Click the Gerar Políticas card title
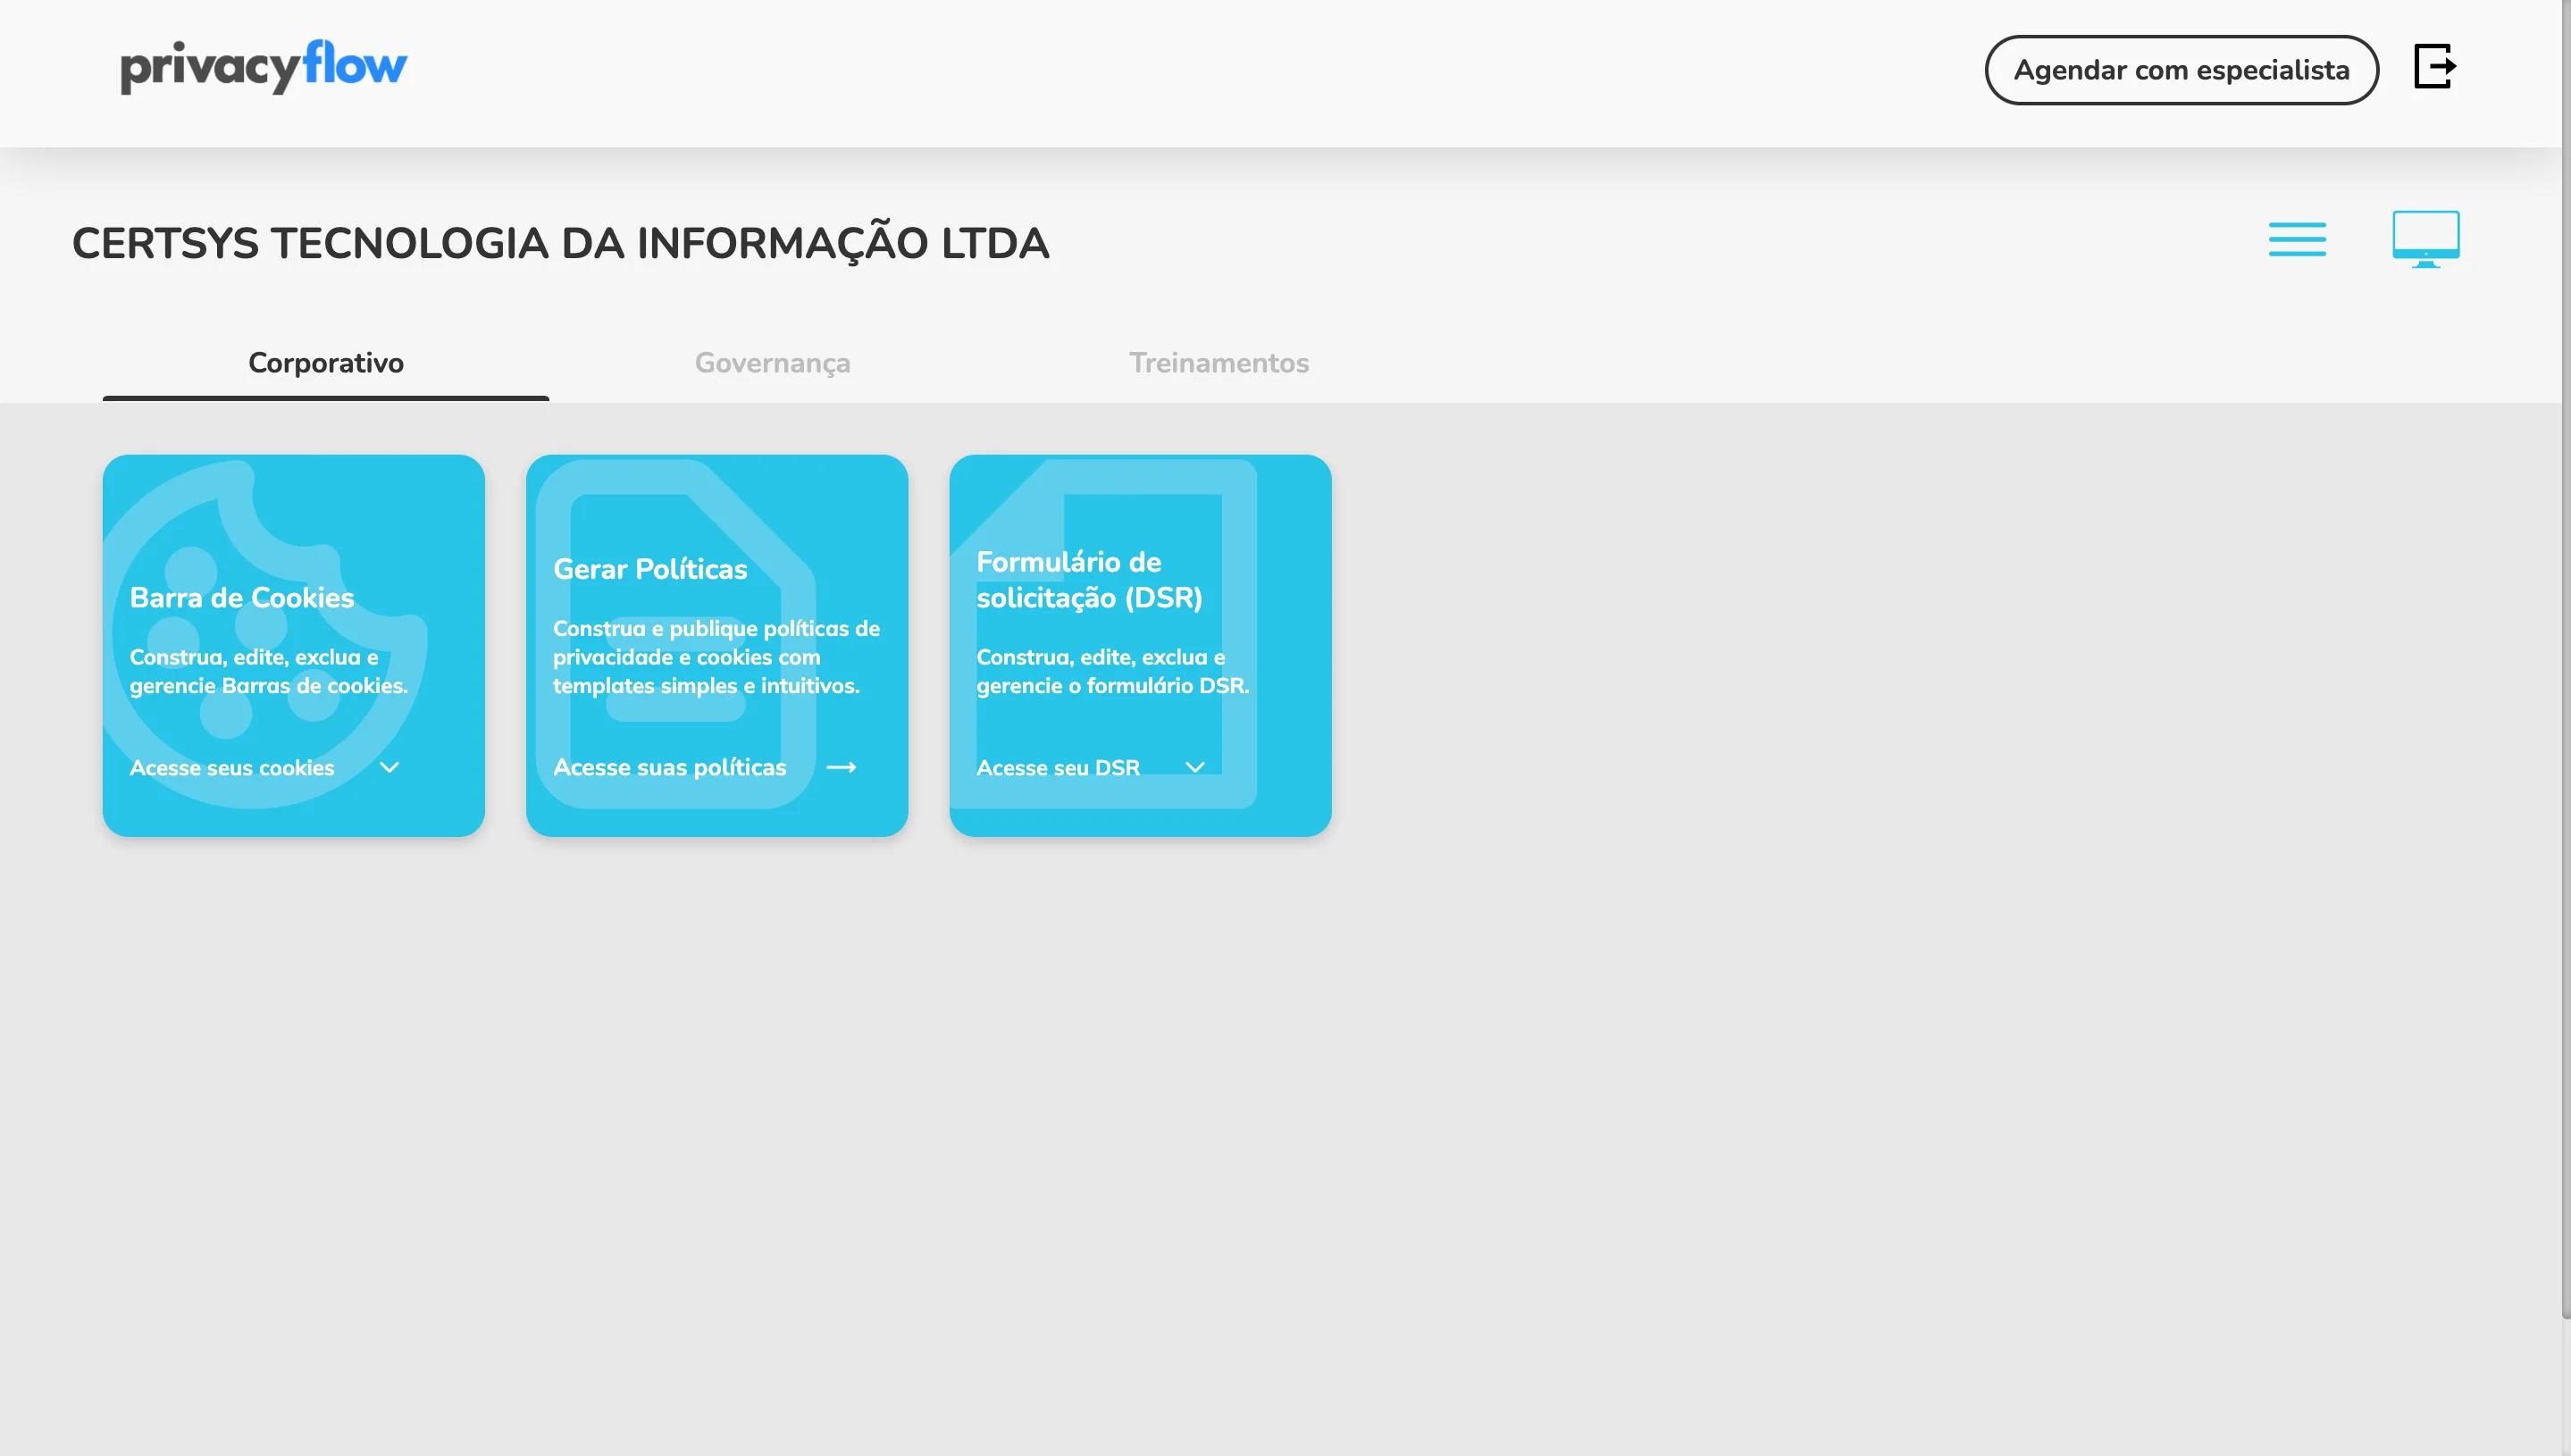Image resolution: width=2571 pixels, height=1456 pixels. tap(650, 569)
